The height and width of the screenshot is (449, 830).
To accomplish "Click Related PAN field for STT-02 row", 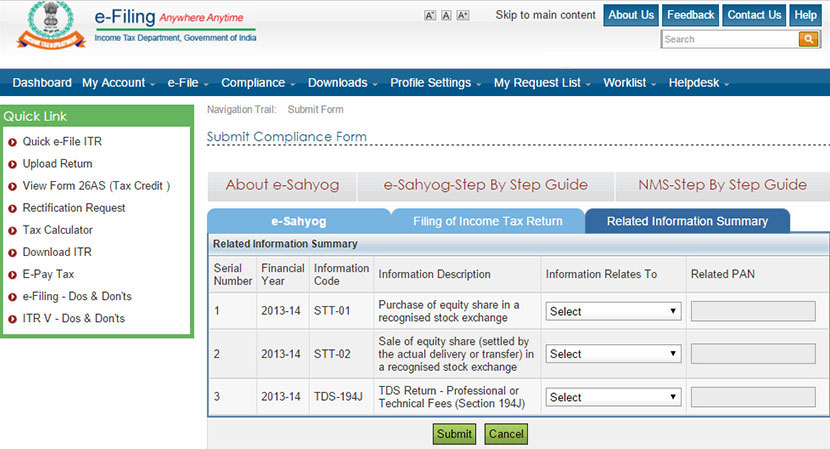I will (753, 354).
